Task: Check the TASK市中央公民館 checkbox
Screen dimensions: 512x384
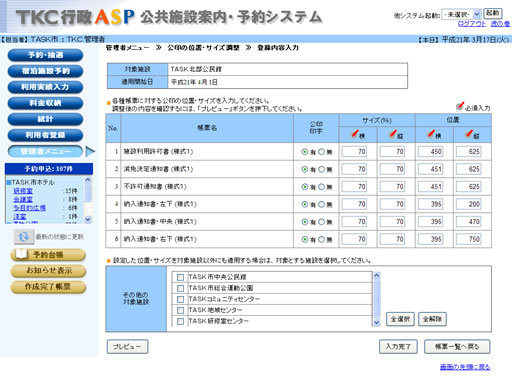Action: [180, 277]
